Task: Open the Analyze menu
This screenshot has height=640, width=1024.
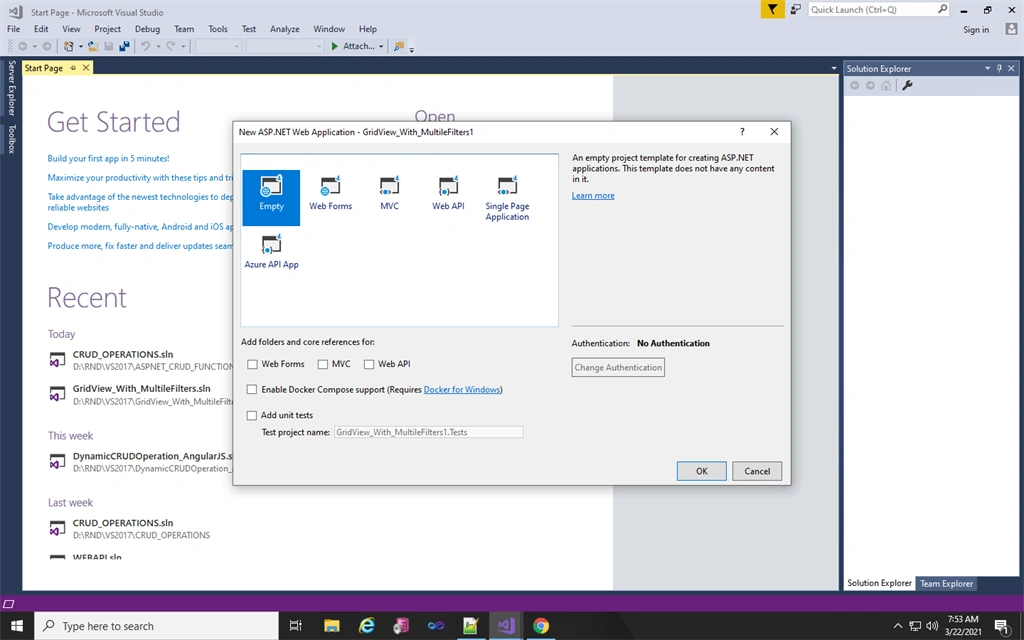Action: tap(285, 29)
